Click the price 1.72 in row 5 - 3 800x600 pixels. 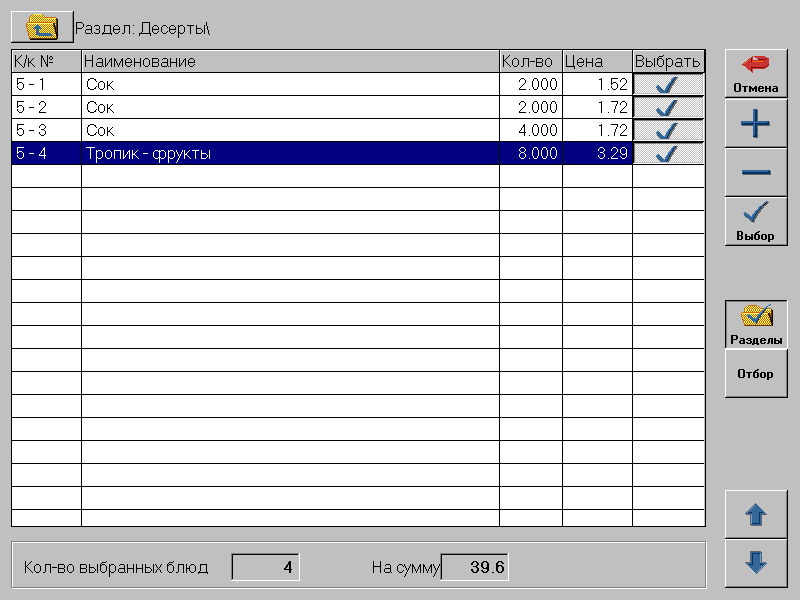click(x=597, y=130)
